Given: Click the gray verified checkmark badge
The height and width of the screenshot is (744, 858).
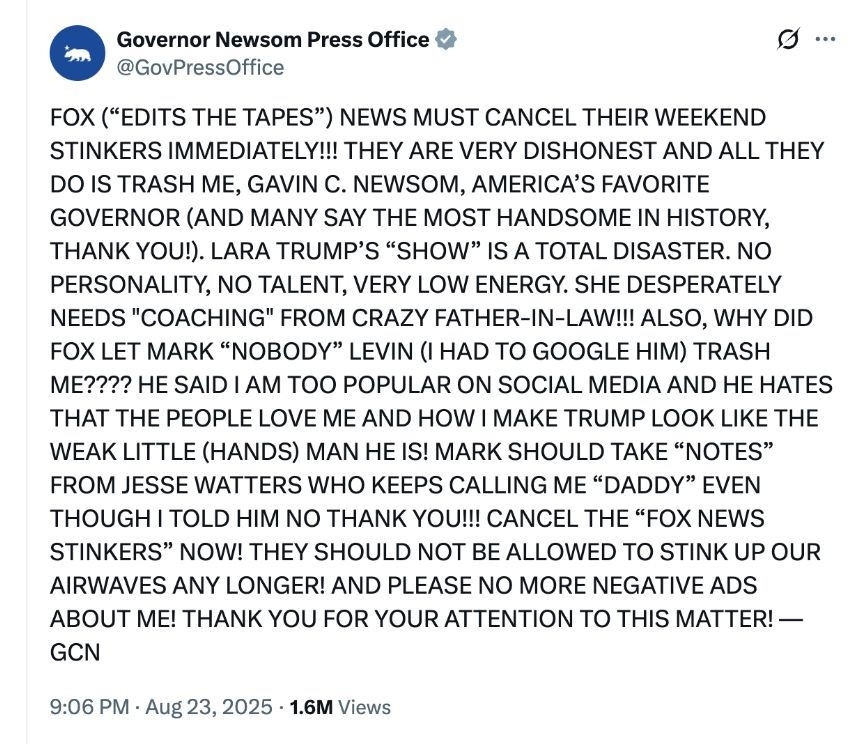Looking at the screenshot, I should coord(447,40).
